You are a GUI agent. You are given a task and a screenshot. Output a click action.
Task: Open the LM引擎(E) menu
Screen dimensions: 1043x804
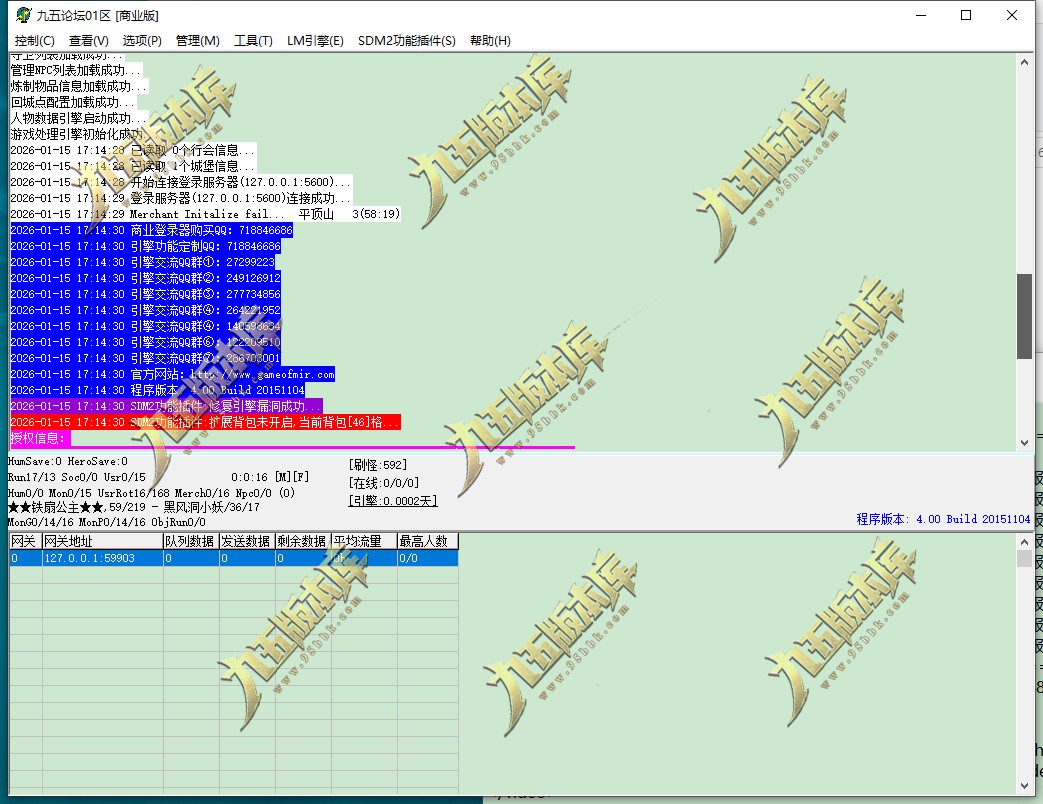pos(315,41)
